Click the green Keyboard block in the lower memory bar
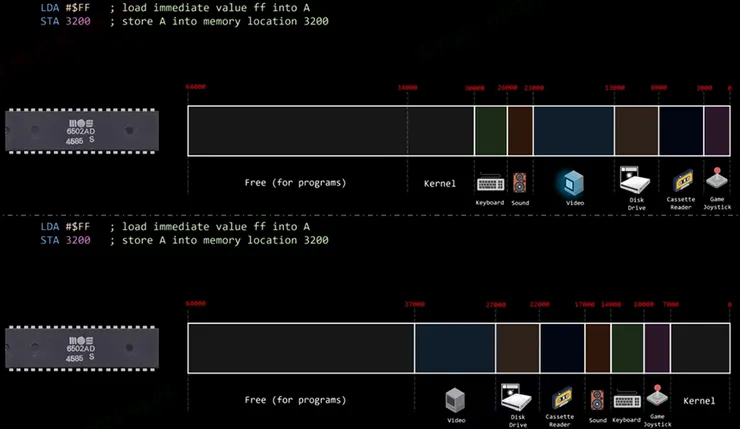The height and width of the screenshot is (429, 740). [x=627, y=348]
